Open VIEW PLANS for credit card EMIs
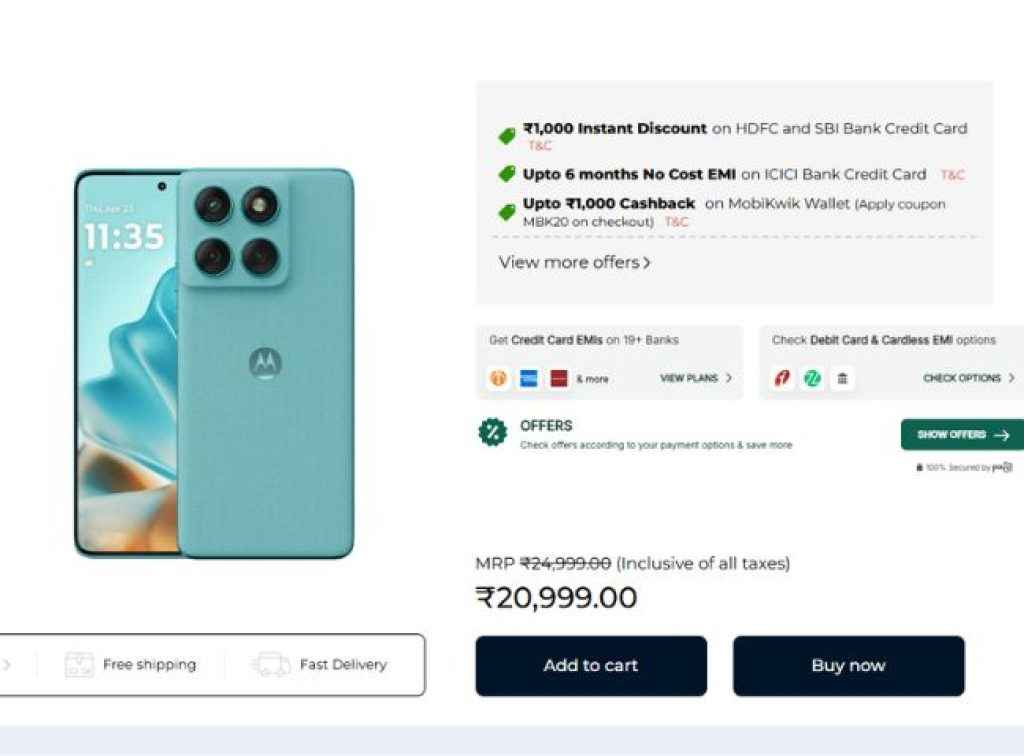Viewport: 1024px width, 756px height. tap(695, 379)
